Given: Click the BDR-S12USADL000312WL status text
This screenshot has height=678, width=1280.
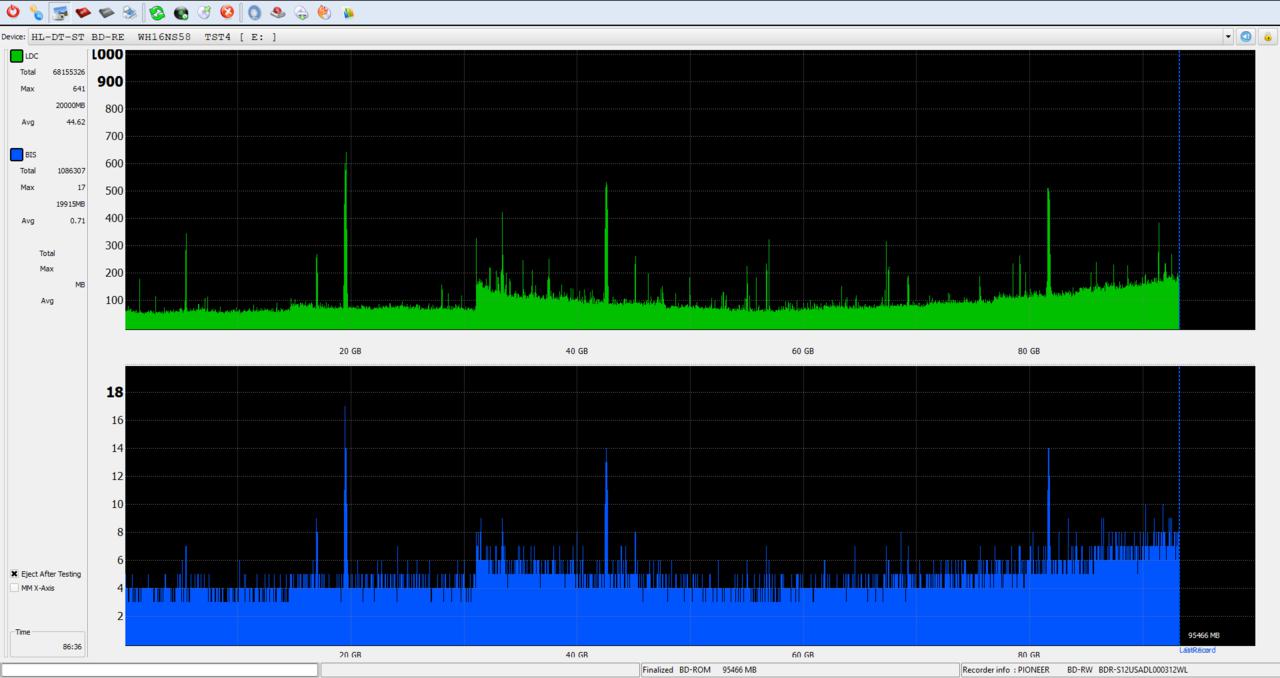Looking at the screenshot, I should (1143, 670).
